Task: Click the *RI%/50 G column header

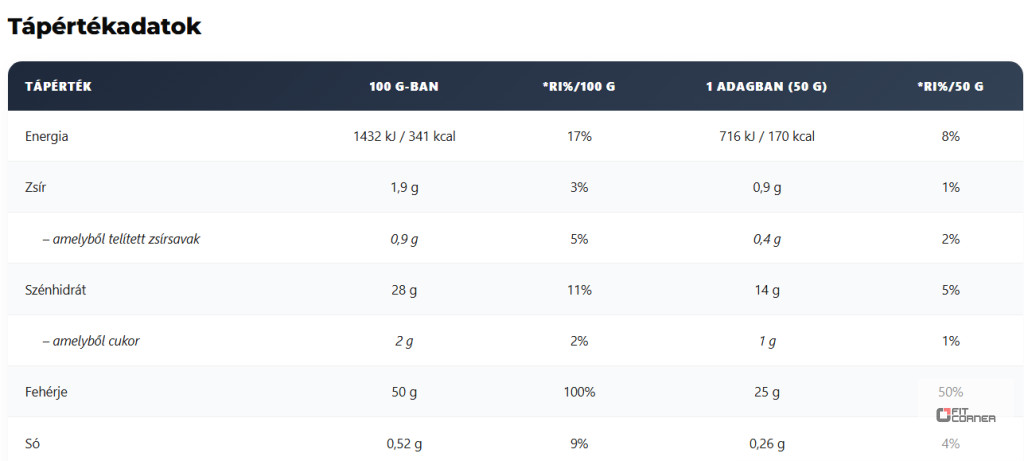Action: pyautogui.click(x=950, y=87)
